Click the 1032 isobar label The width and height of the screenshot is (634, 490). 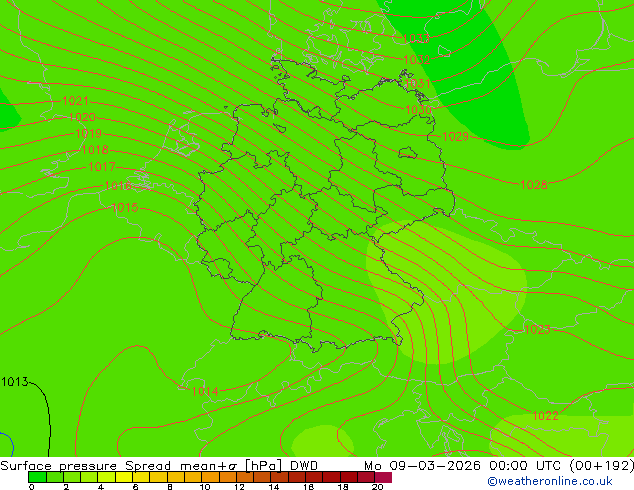point(416,60)
